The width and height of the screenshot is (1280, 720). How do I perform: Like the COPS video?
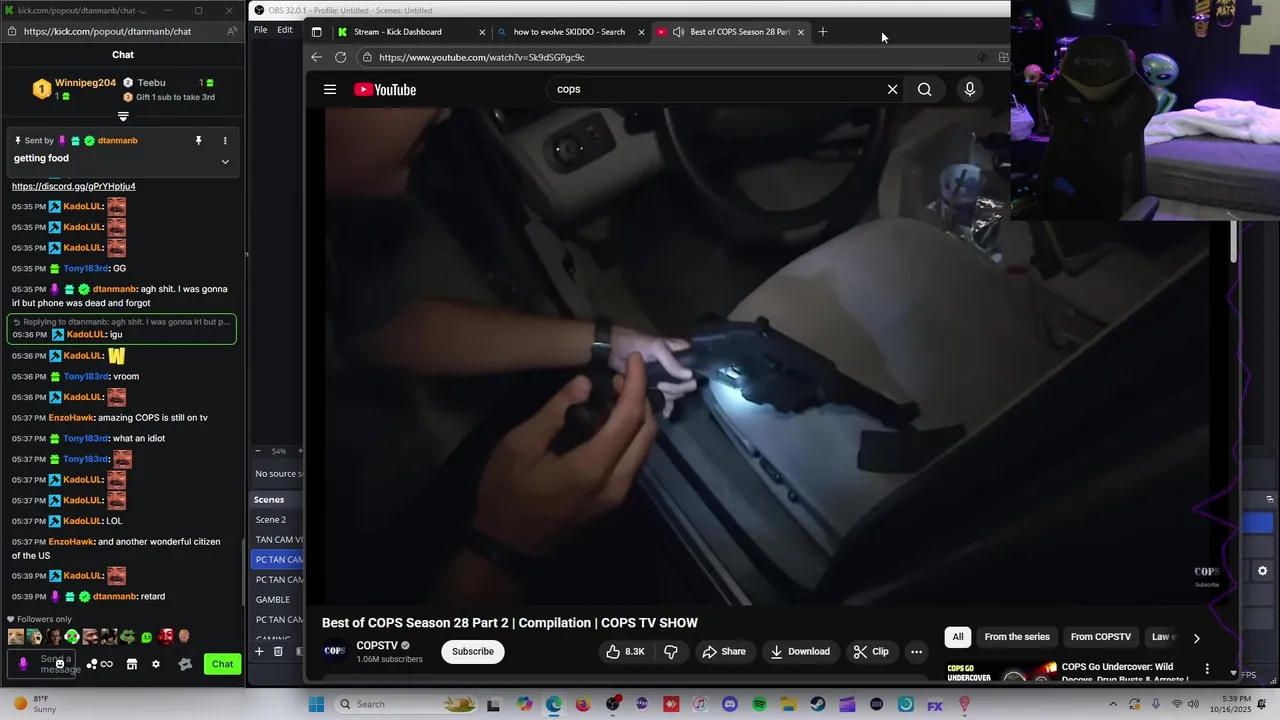(x=625, y=651)
